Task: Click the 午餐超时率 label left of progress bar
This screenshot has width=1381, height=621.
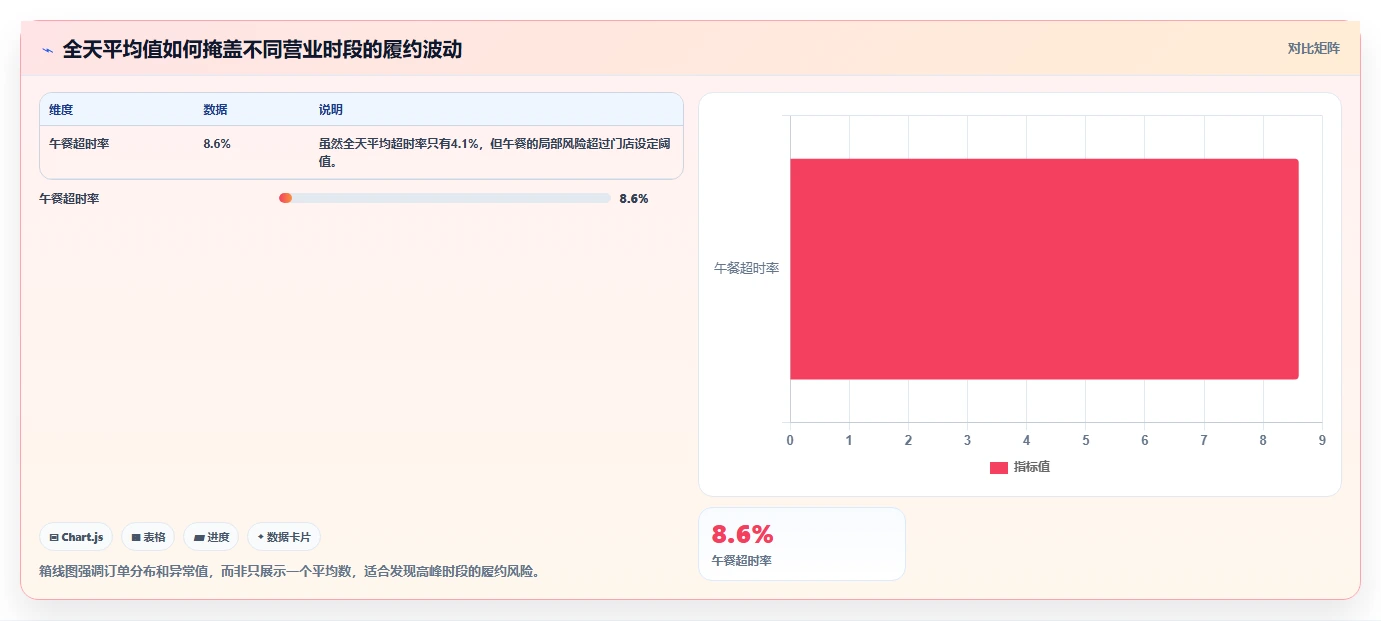Action: click(x=69, y=198)
